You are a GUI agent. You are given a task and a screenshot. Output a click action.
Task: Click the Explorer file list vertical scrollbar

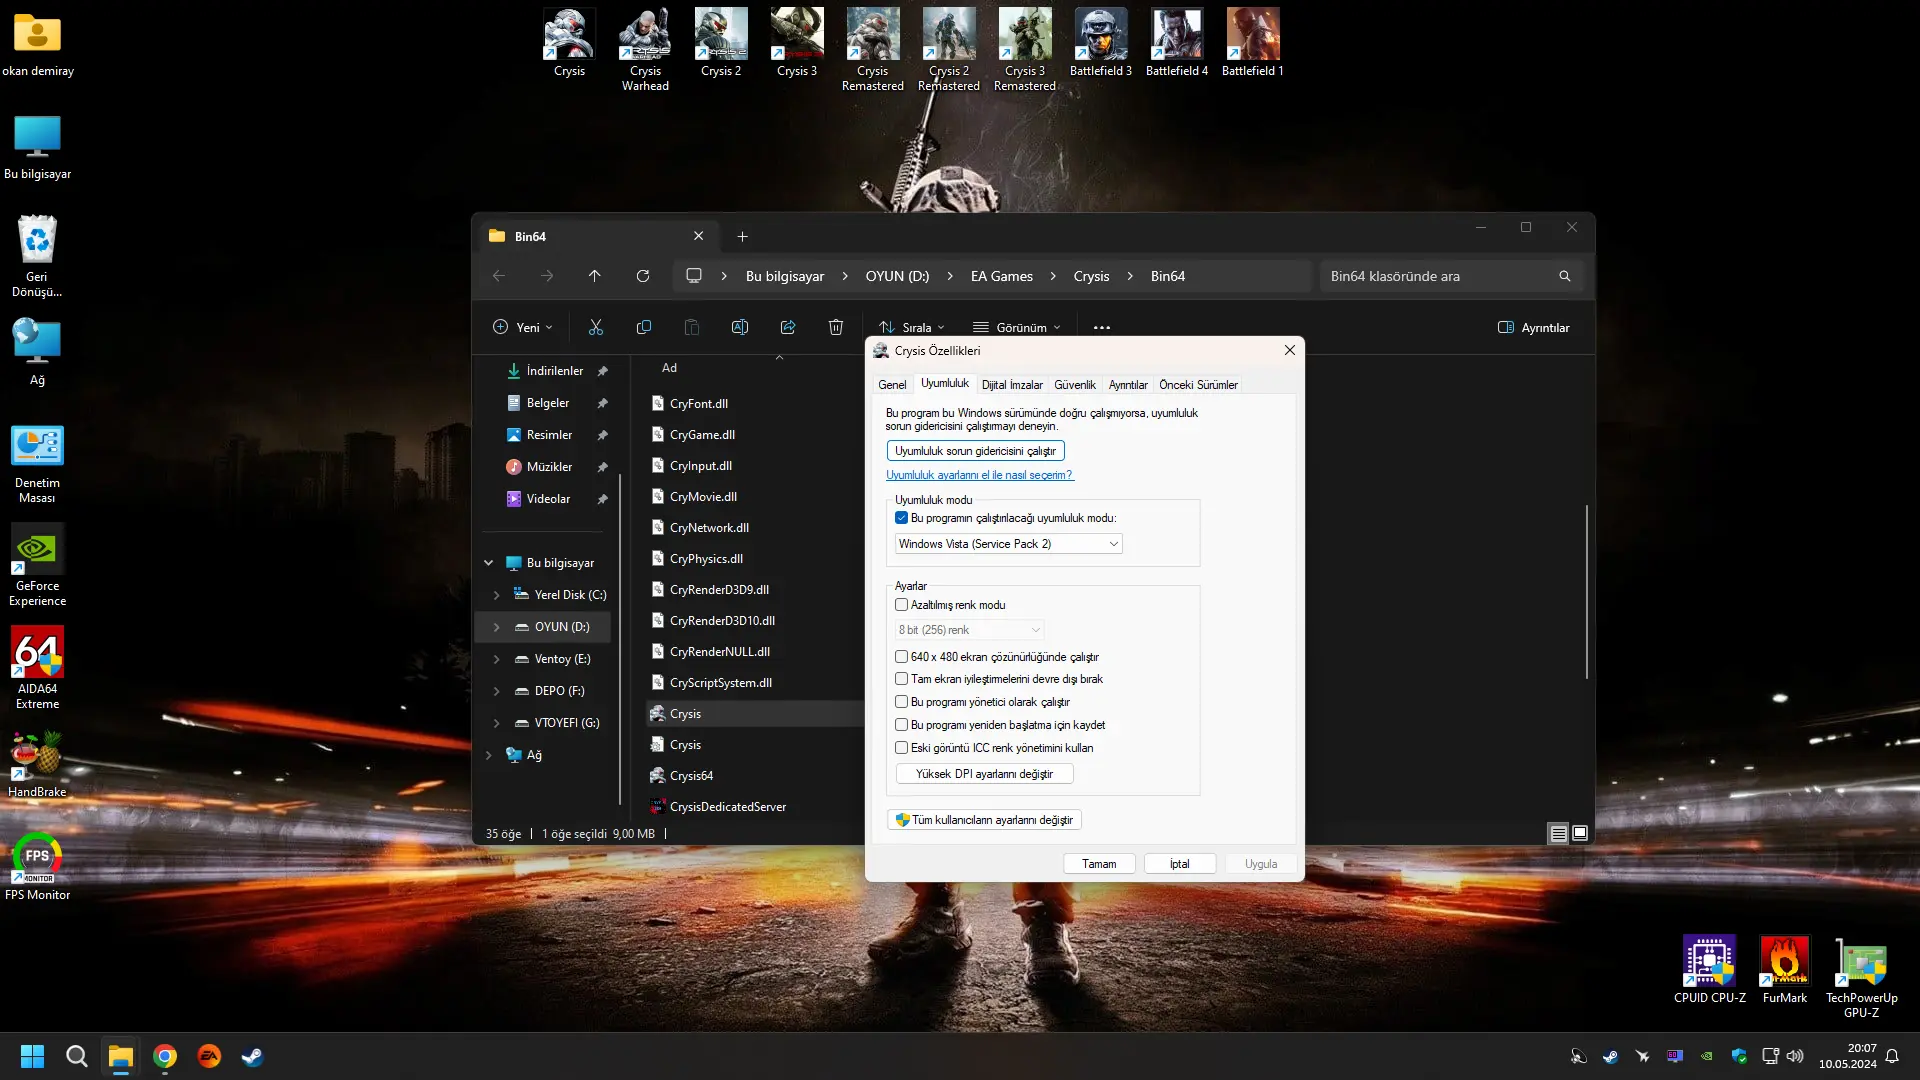tap(1587, 592)
